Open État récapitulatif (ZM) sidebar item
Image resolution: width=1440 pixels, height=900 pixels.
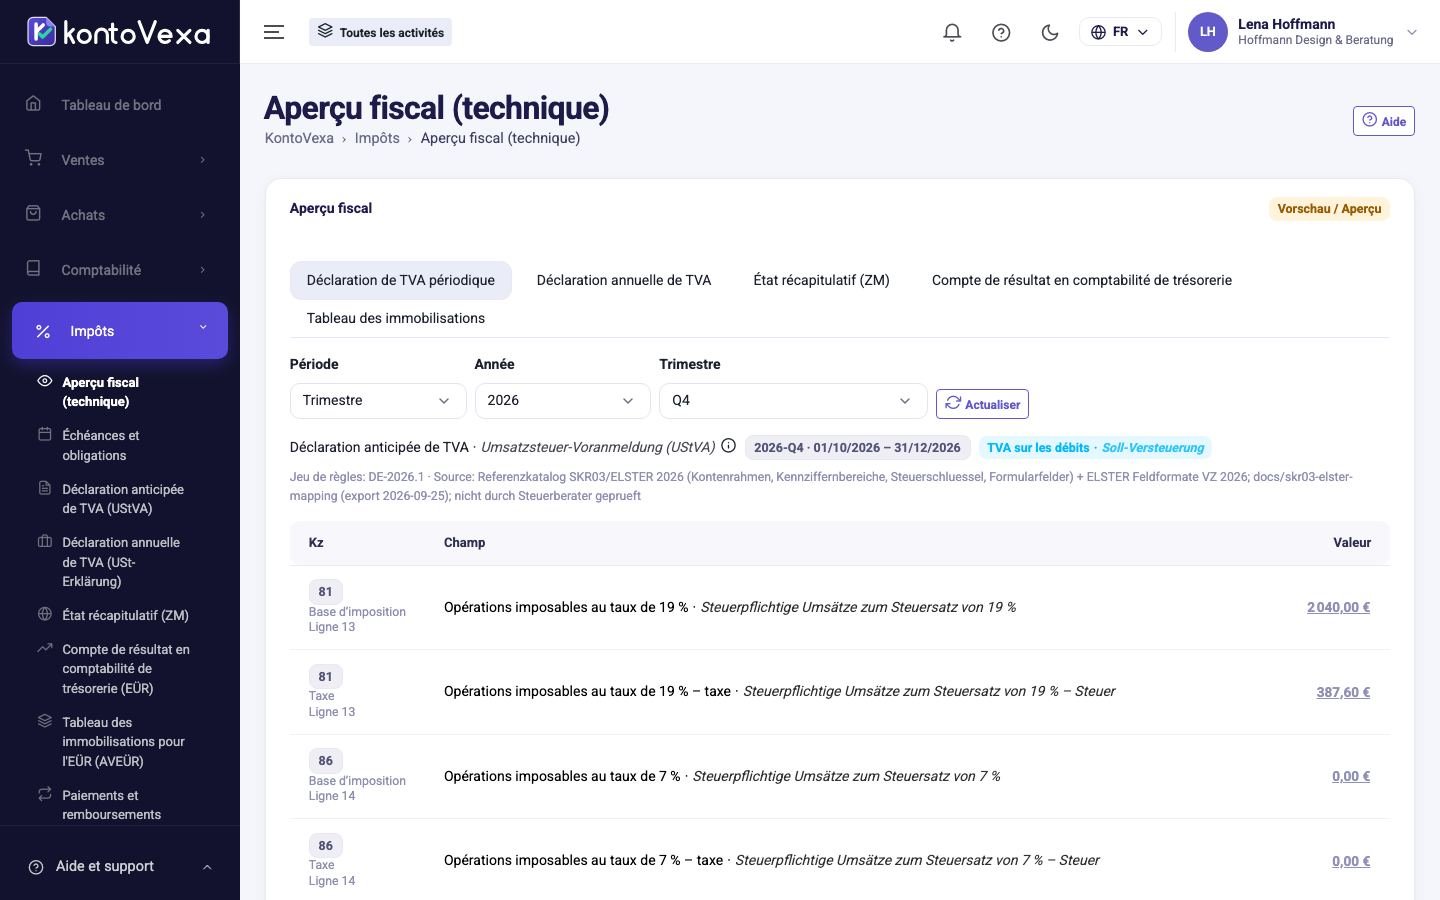[x=125, y=615]
